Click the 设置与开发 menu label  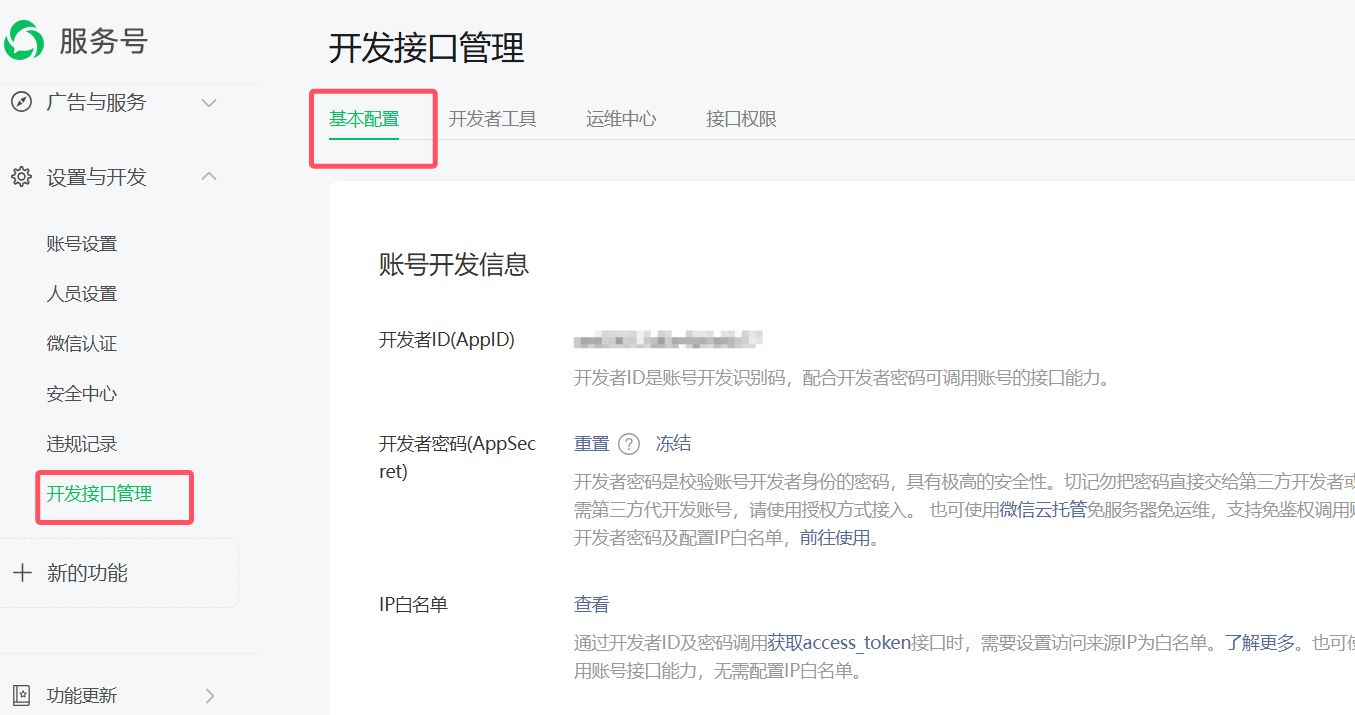[x=96, y=177]
